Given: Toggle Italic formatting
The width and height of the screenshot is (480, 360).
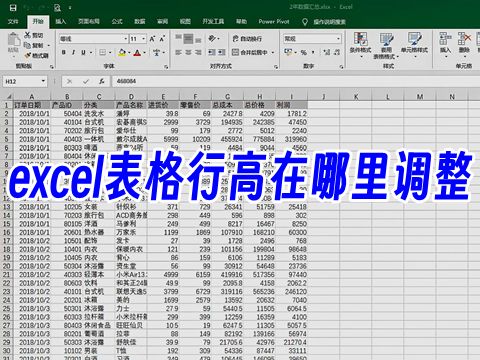Looking at the screenshot, I should (73, 52).
